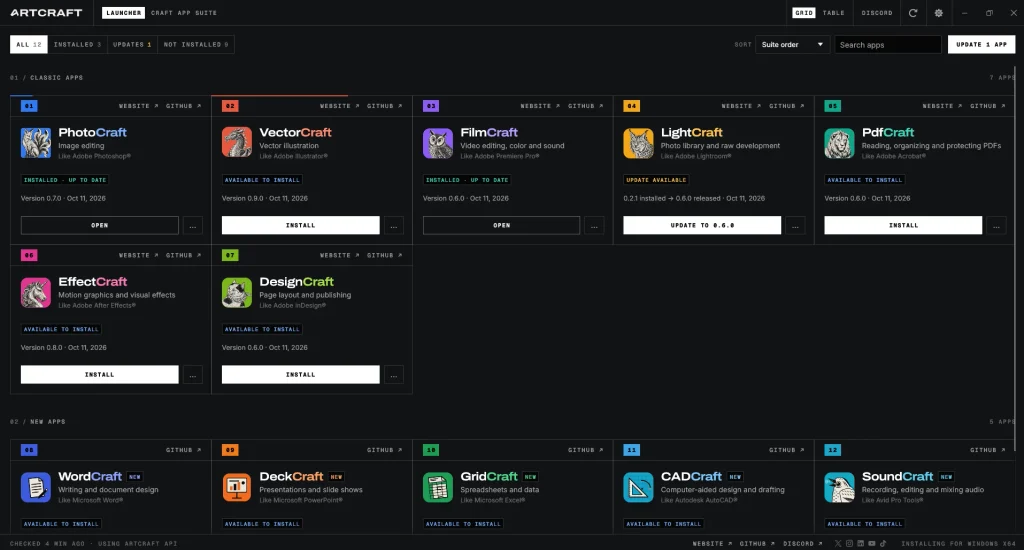Click the DeckCraft presentation icon
Image resolution: width=1024 pixels, height=550 pixels.
pos(236,487)
